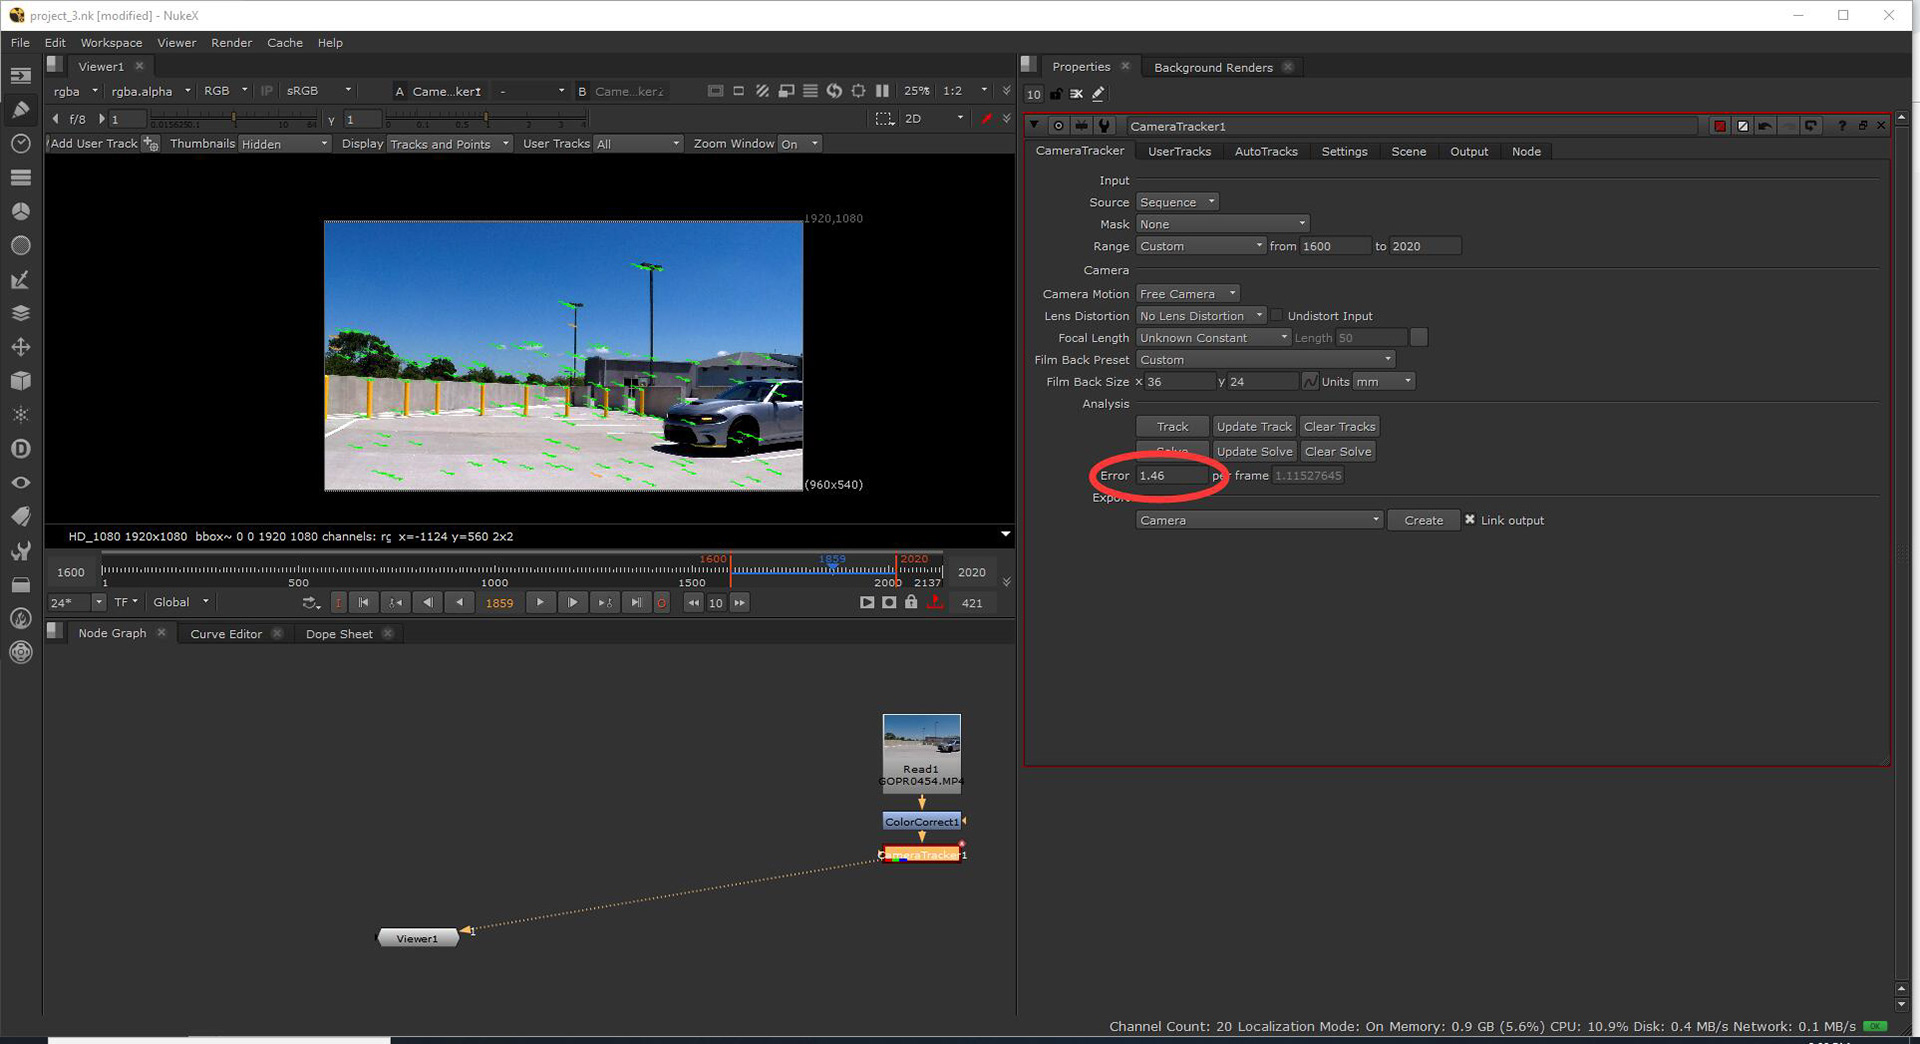1920x1044 pixels.
Task: Click the Clear Tracks button
Action: click(x=1339, y=427)
